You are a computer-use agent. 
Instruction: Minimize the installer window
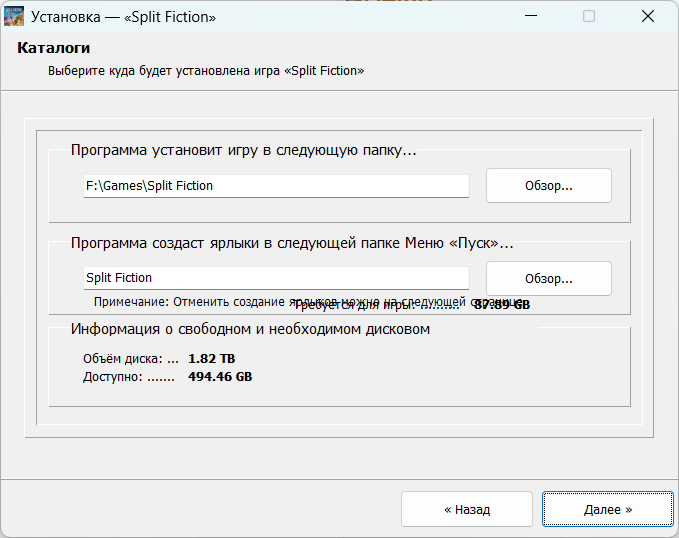pos(529,17)
